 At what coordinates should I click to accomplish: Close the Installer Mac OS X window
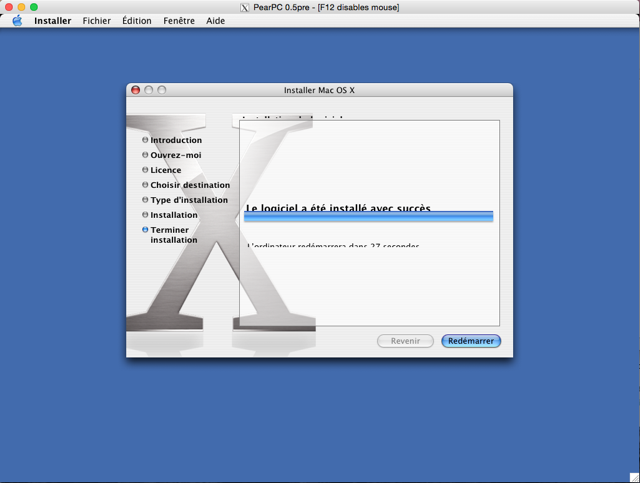point(136,90)
